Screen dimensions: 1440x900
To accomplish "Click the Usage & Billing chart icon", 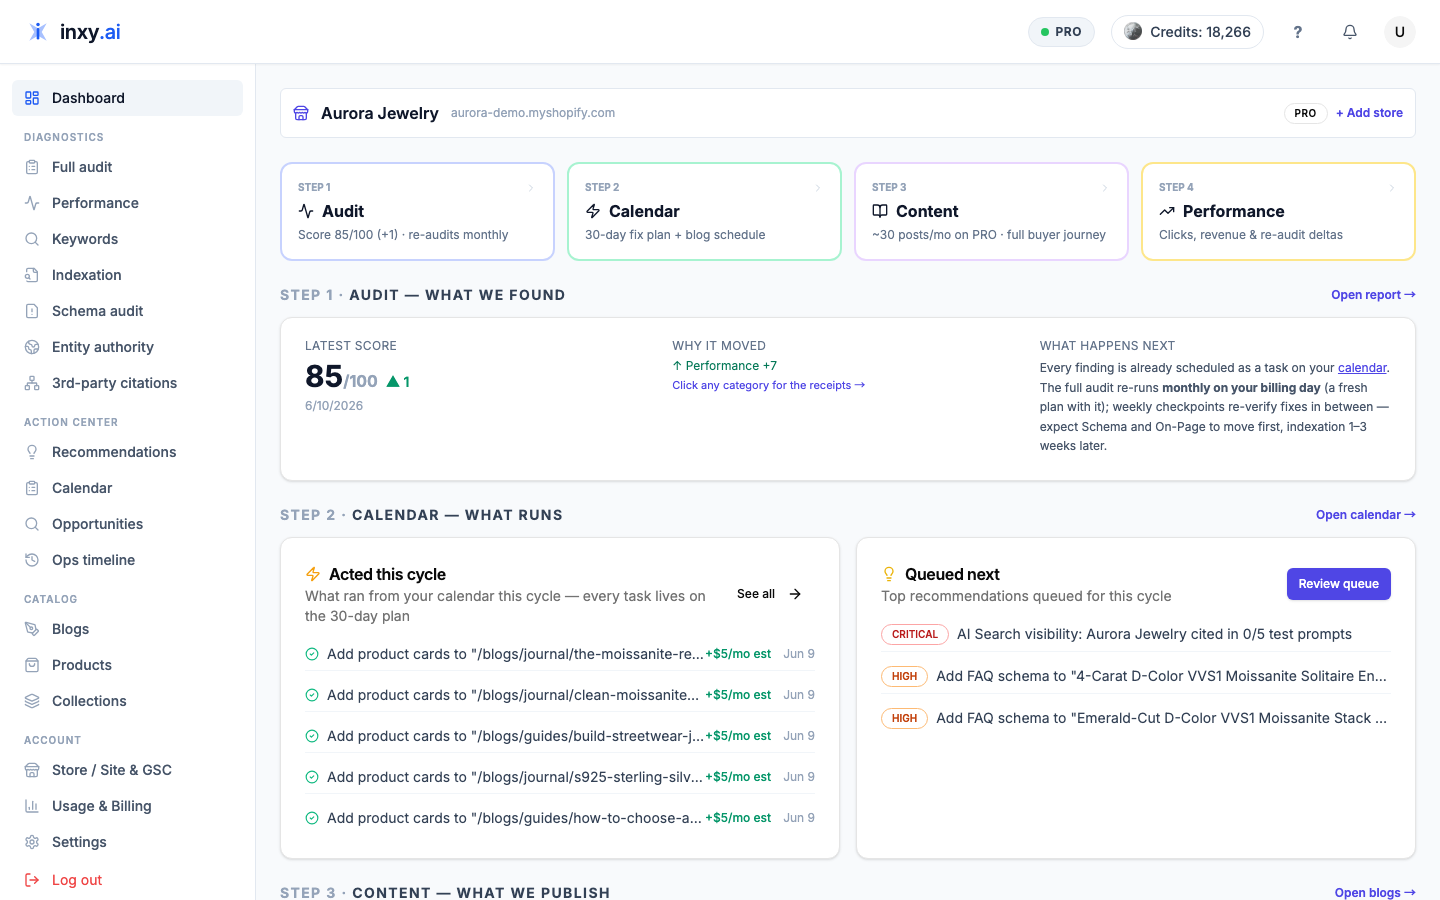I will click(x=32, y=806).
